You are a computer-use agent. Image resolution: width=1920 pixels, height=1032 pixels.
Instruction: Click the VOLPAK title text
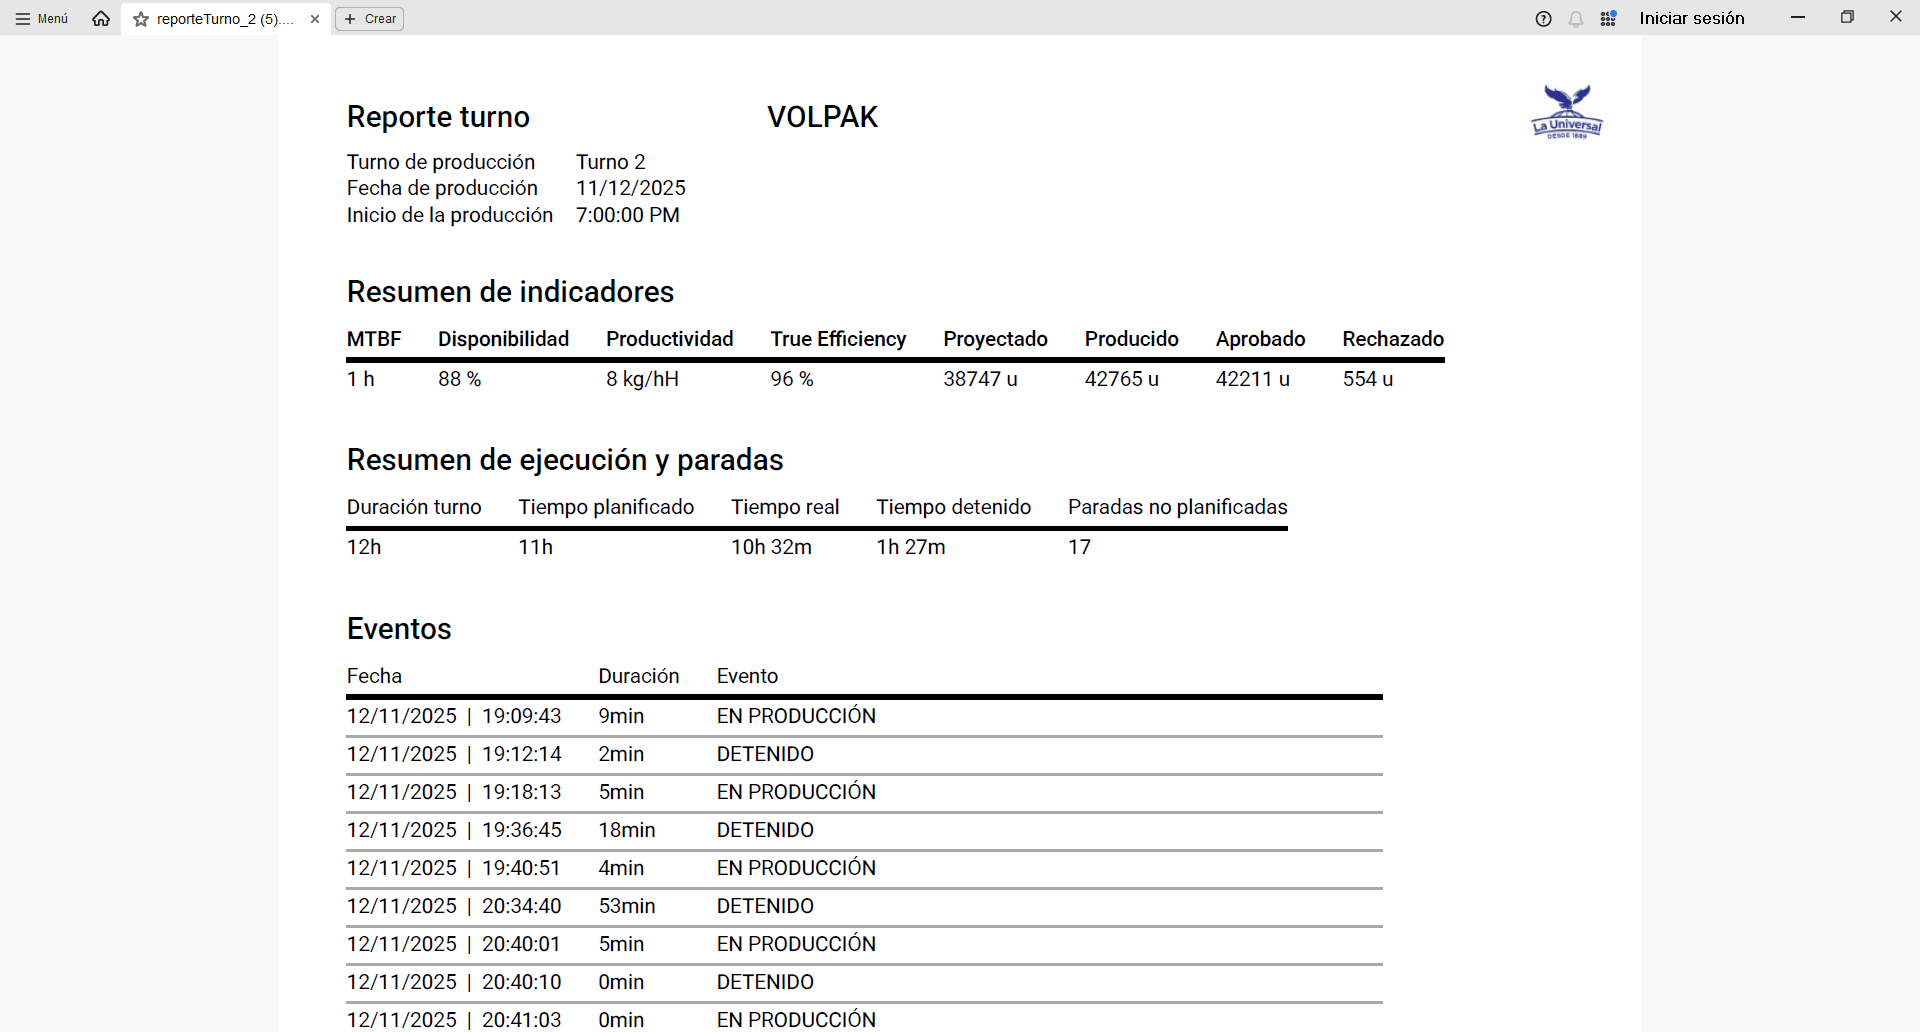pyautogui.click(x=822, y=117)
